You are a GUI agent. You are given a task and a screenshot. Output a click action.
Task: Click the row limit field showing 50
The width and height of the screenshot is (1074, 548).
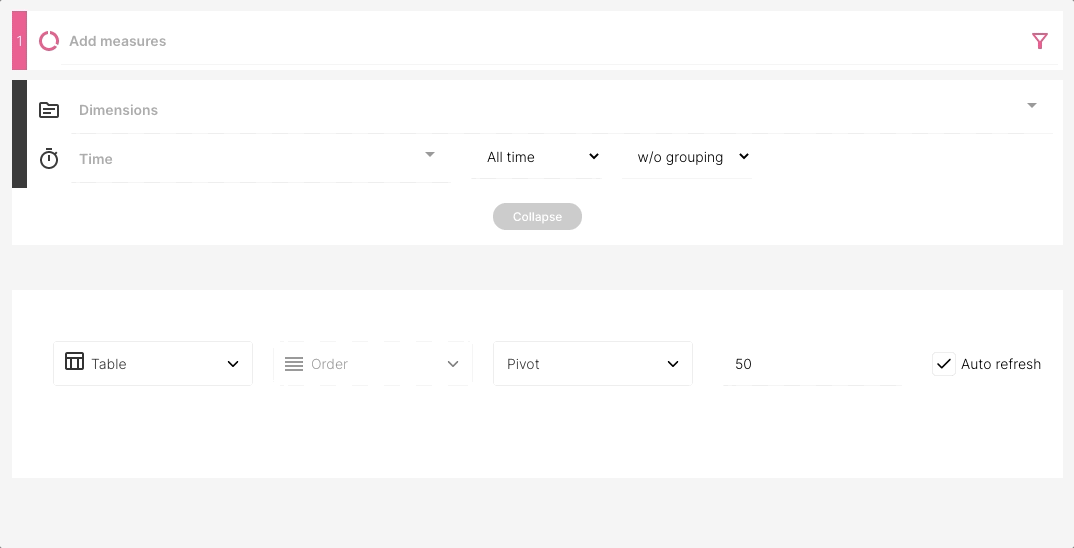pyautogui.click(x=812, y=364)
